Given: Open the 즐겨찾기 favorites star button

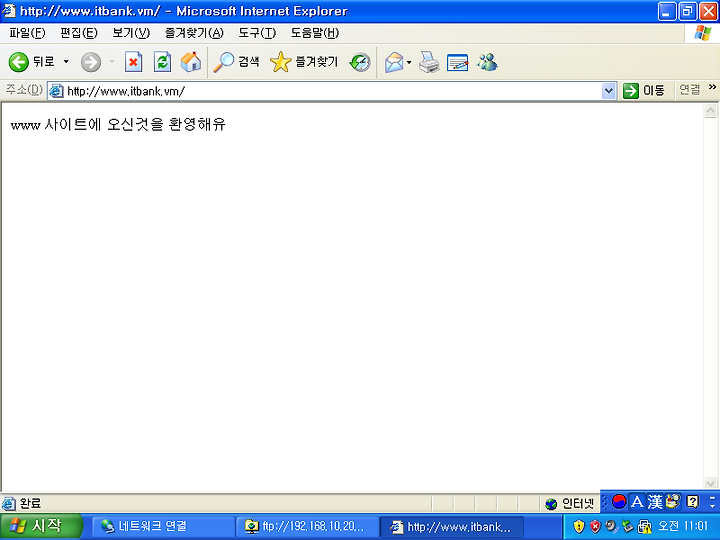Looking at the screenshot, I should (x=304, y=62).
